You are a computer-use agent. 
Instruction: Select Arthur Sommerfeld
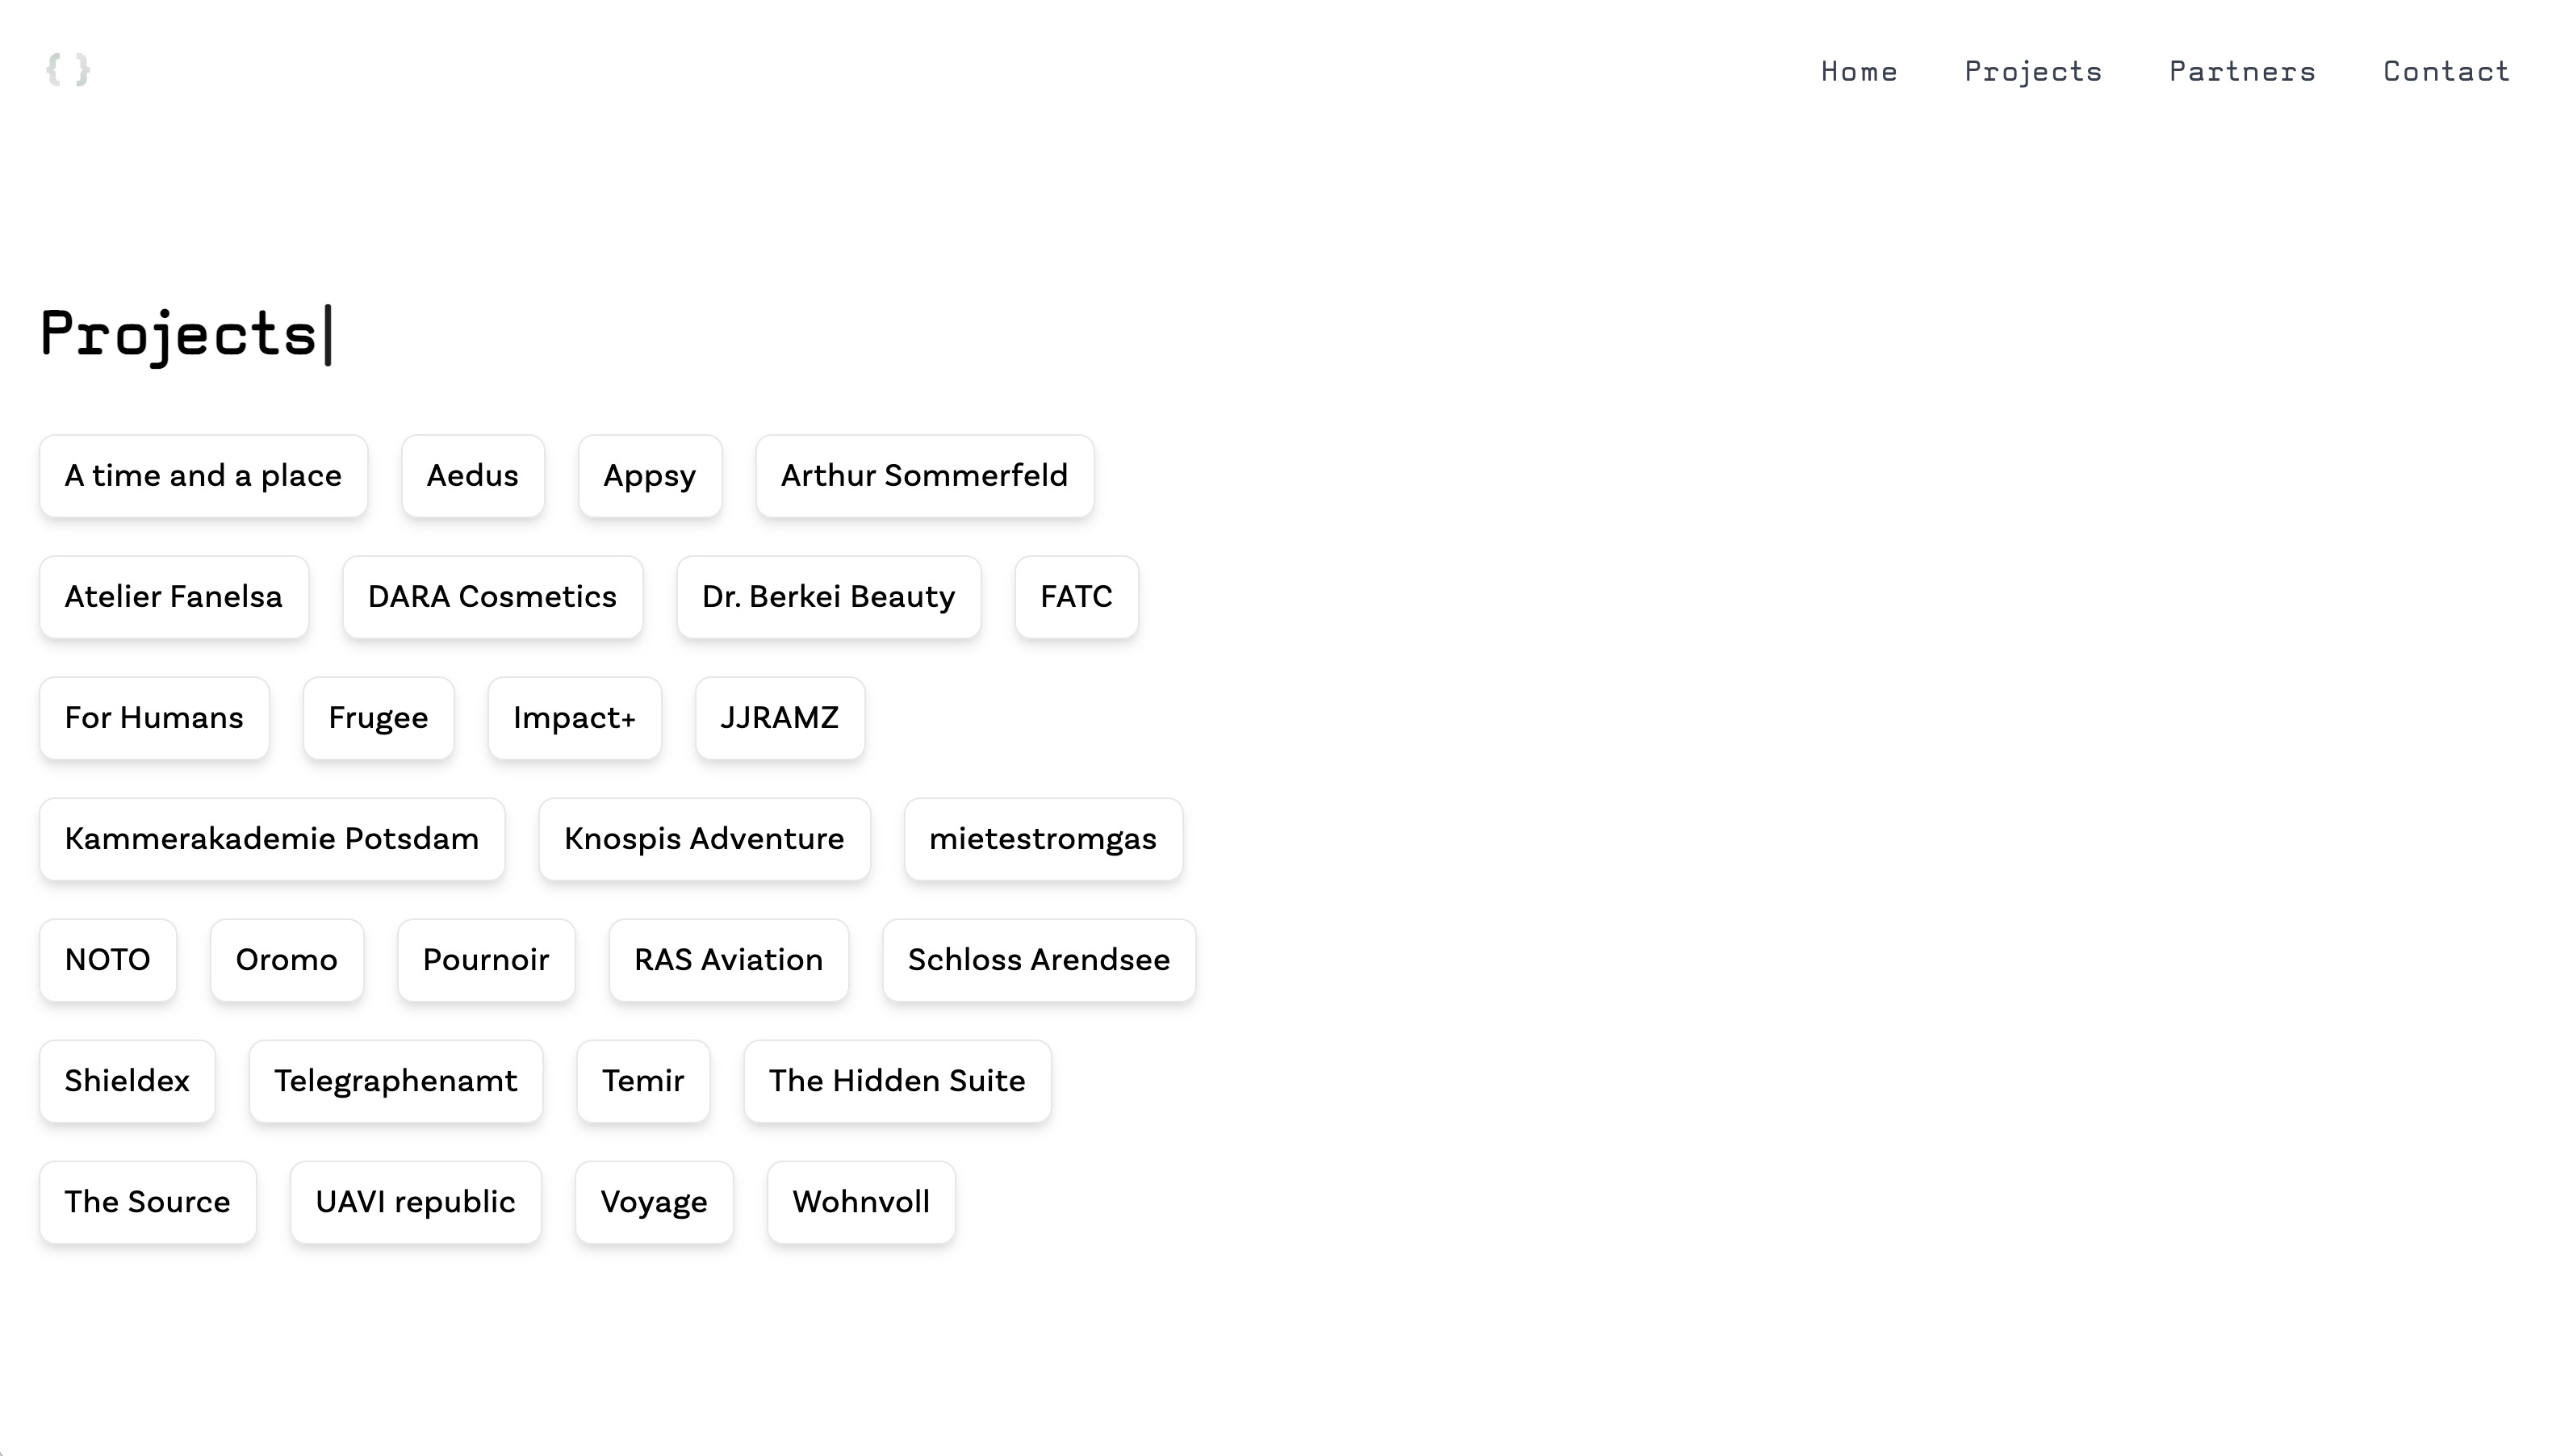pyautogui.click(x=923, y=476)
